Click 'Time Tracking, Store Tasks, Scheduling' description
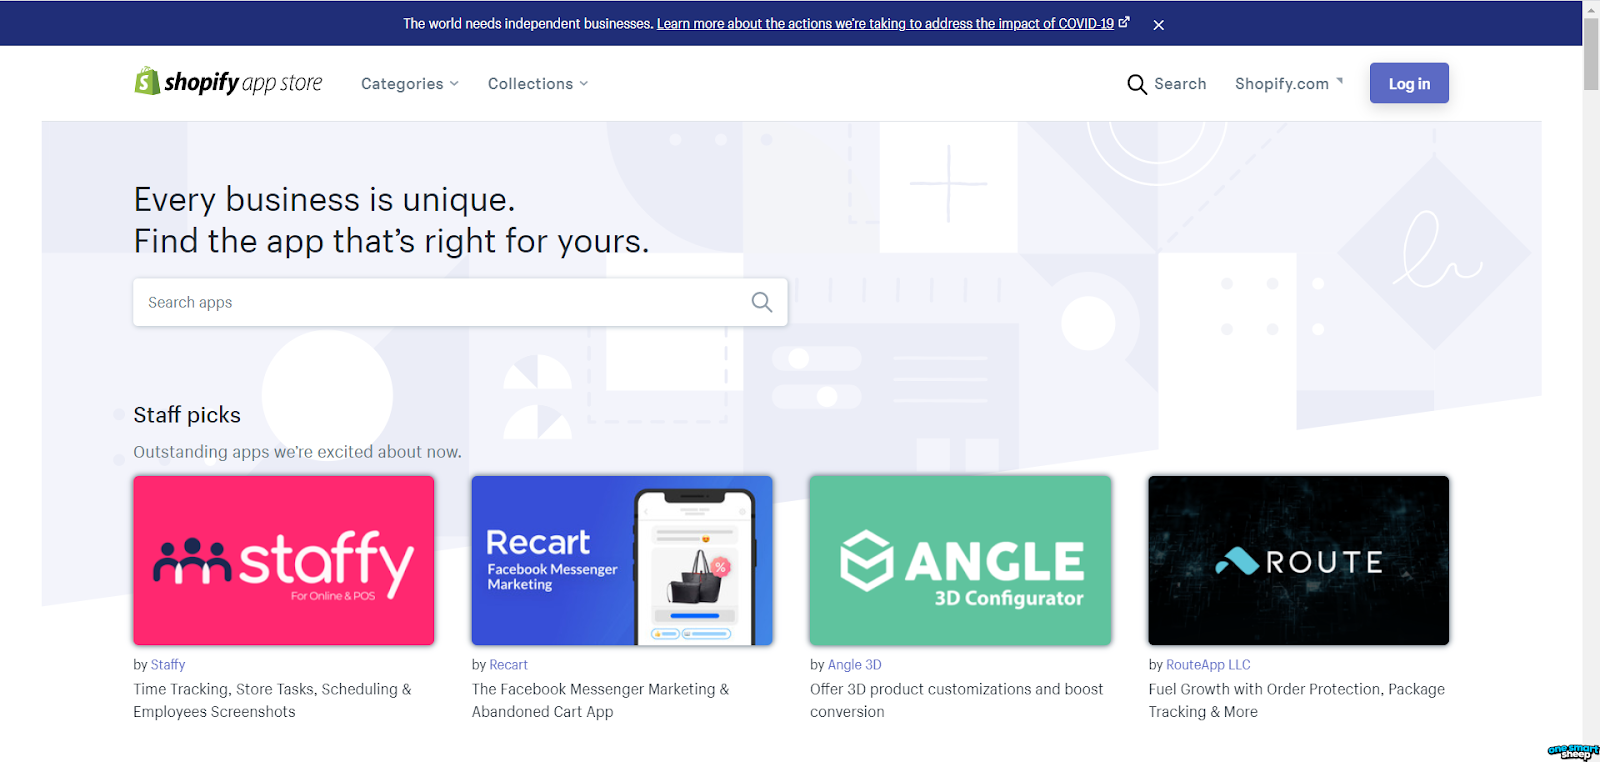The width and height of the screenshot is (1600, 762). tap(272, 700)
